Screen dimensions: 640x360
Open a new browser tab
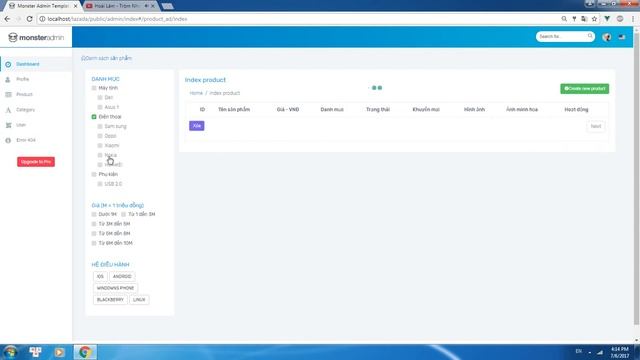[x=167, y=6]
